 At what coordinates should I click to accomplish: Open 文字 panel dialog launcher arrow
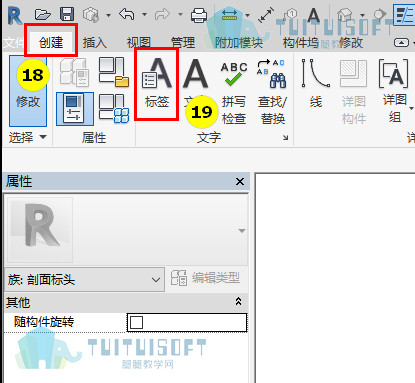(x=286, y=137)
